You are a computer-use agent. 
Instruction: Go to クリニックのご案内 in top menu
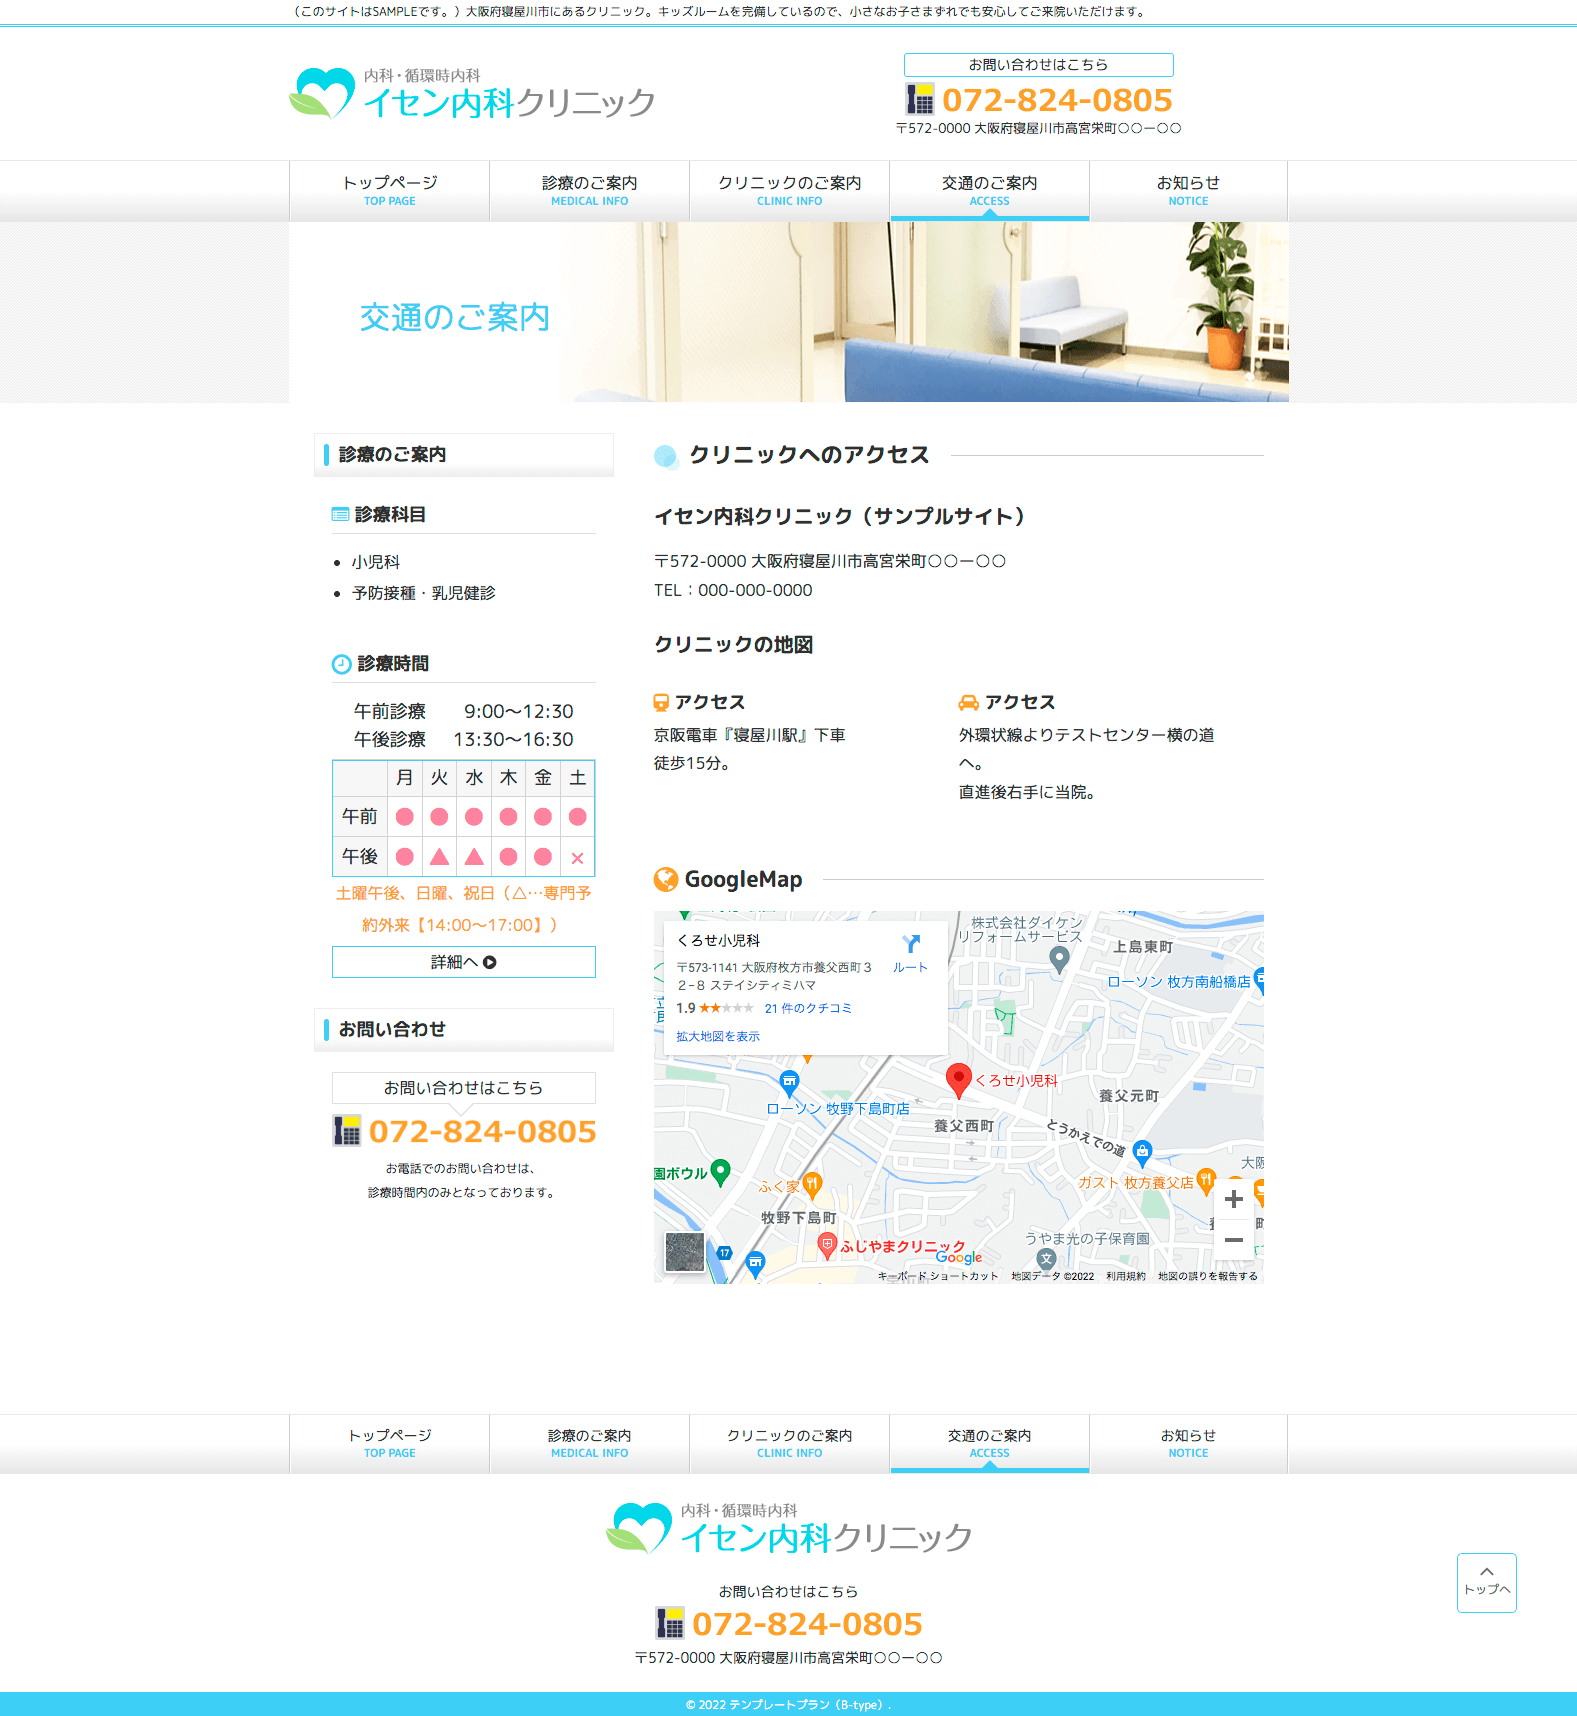pyautogui.click(x=789, y=190)
